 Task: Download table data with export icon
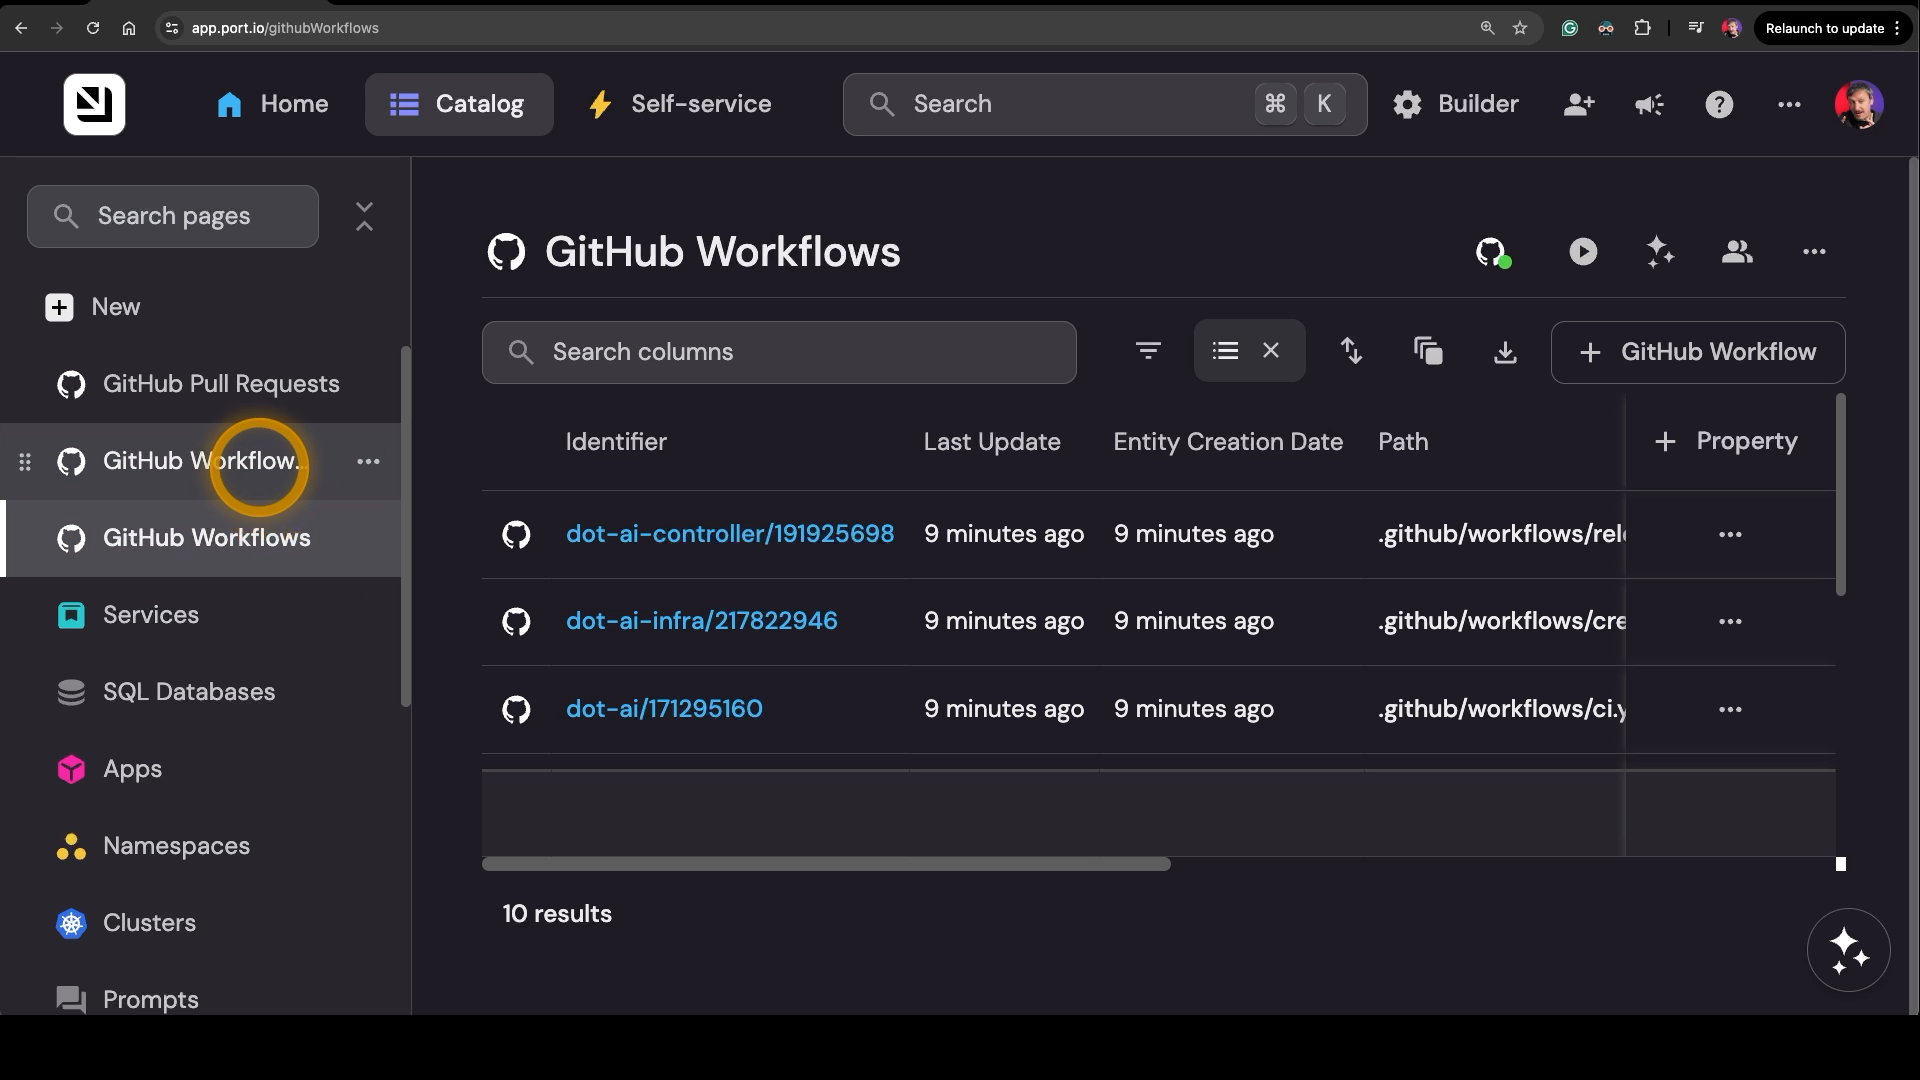click(1505, 351)
